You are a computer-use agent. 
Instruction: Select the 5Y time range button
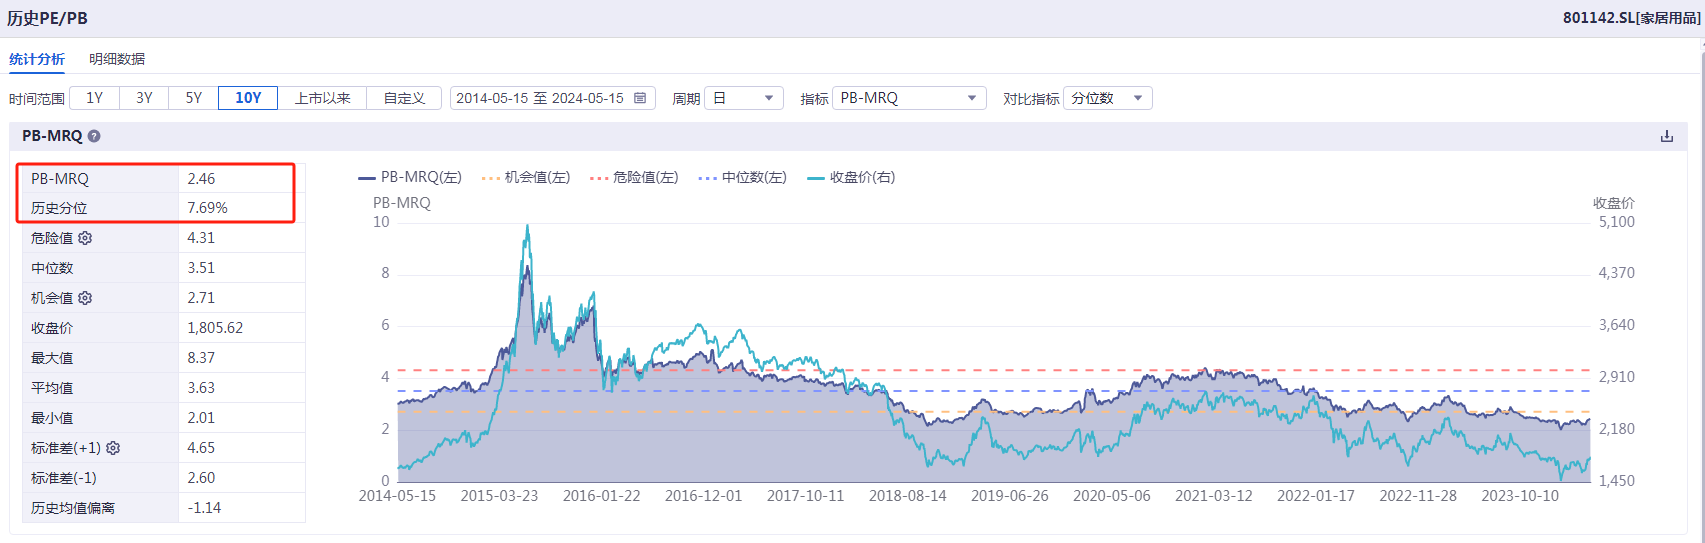pos(193,98)
